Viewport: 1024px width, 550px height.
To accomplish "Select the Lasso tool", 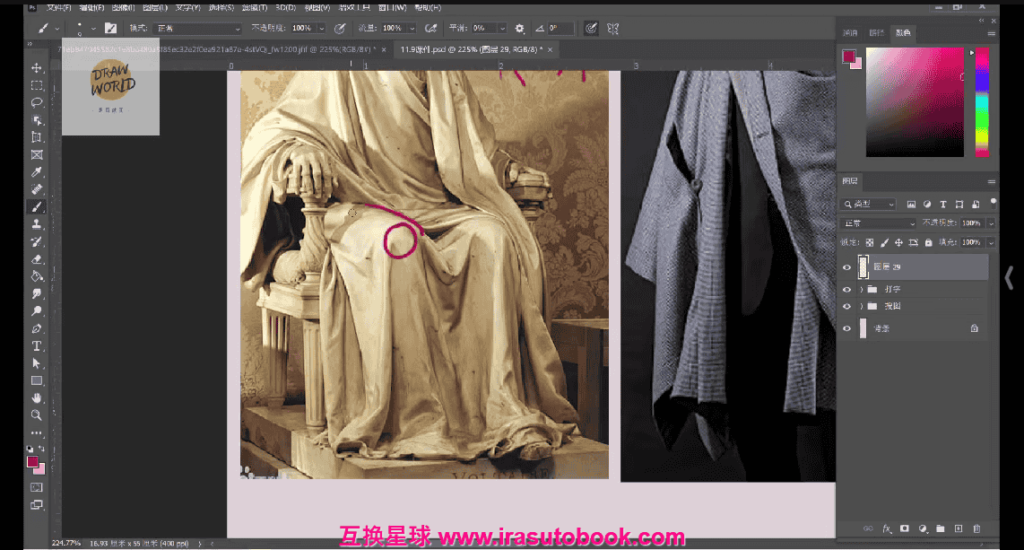I will click(37, 103).
